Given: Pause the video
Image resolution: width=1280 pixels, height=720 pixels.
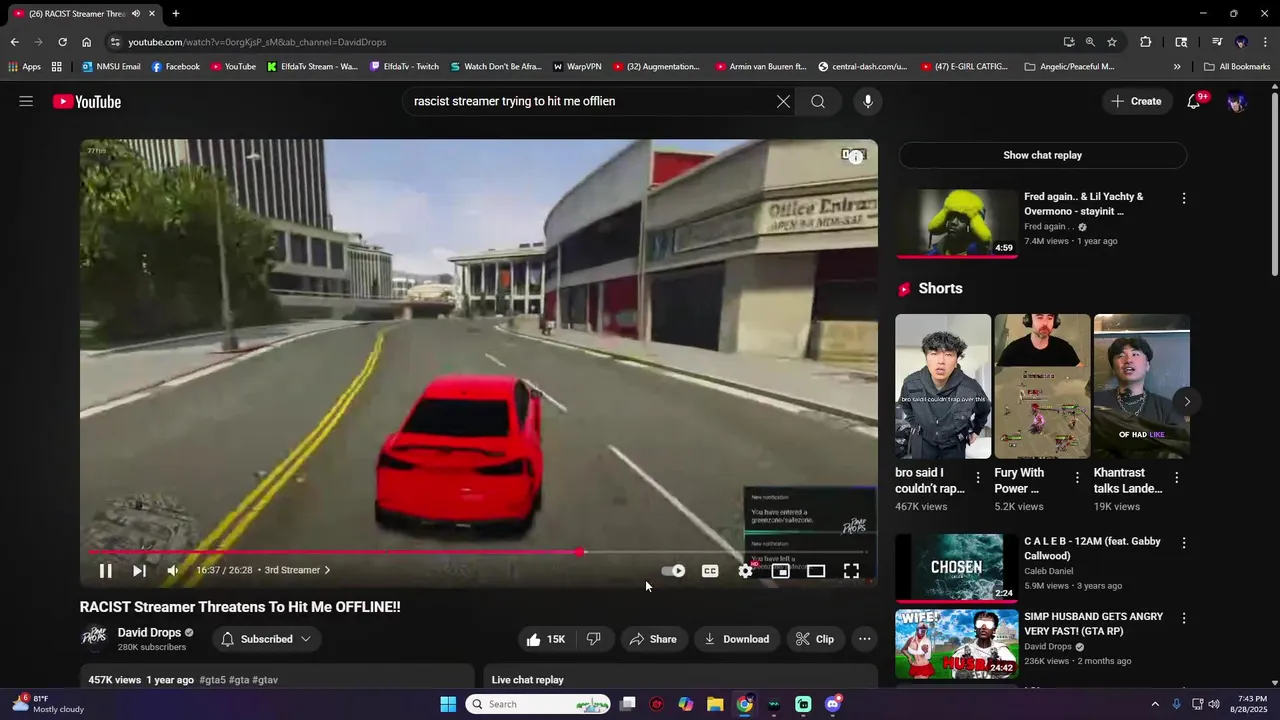Looking at the screenshot, I should [105, 571].
